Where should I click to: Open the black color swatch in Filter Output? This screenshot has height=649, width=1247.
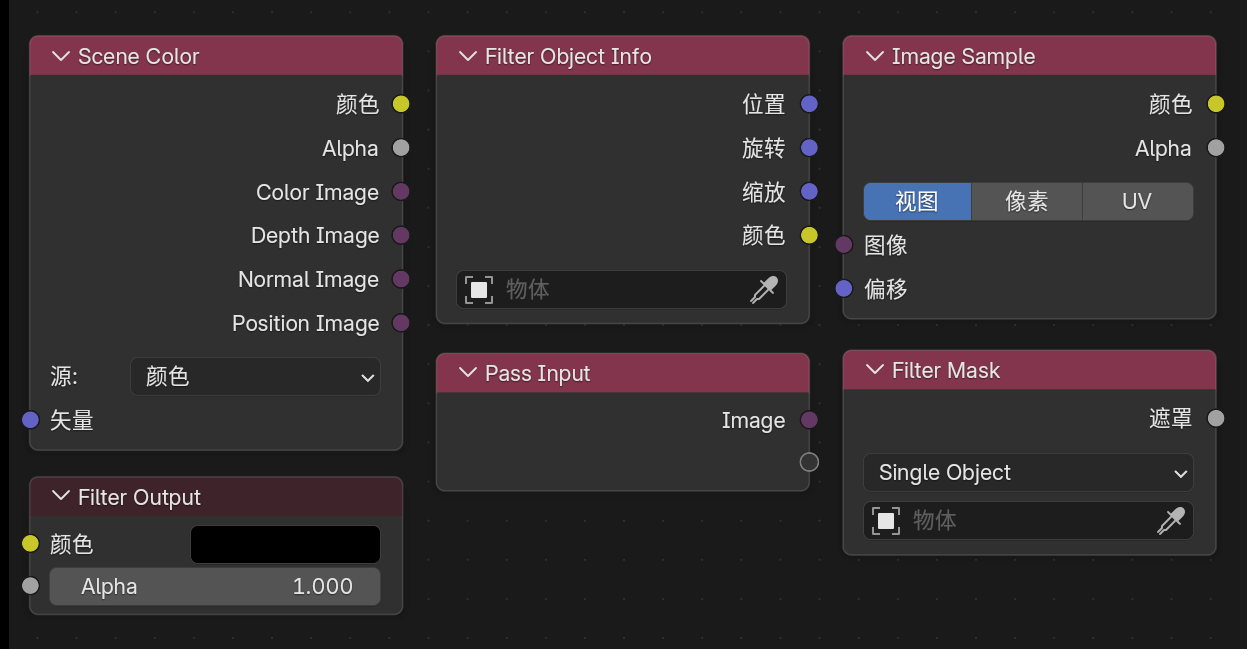(x=285, y=544)
